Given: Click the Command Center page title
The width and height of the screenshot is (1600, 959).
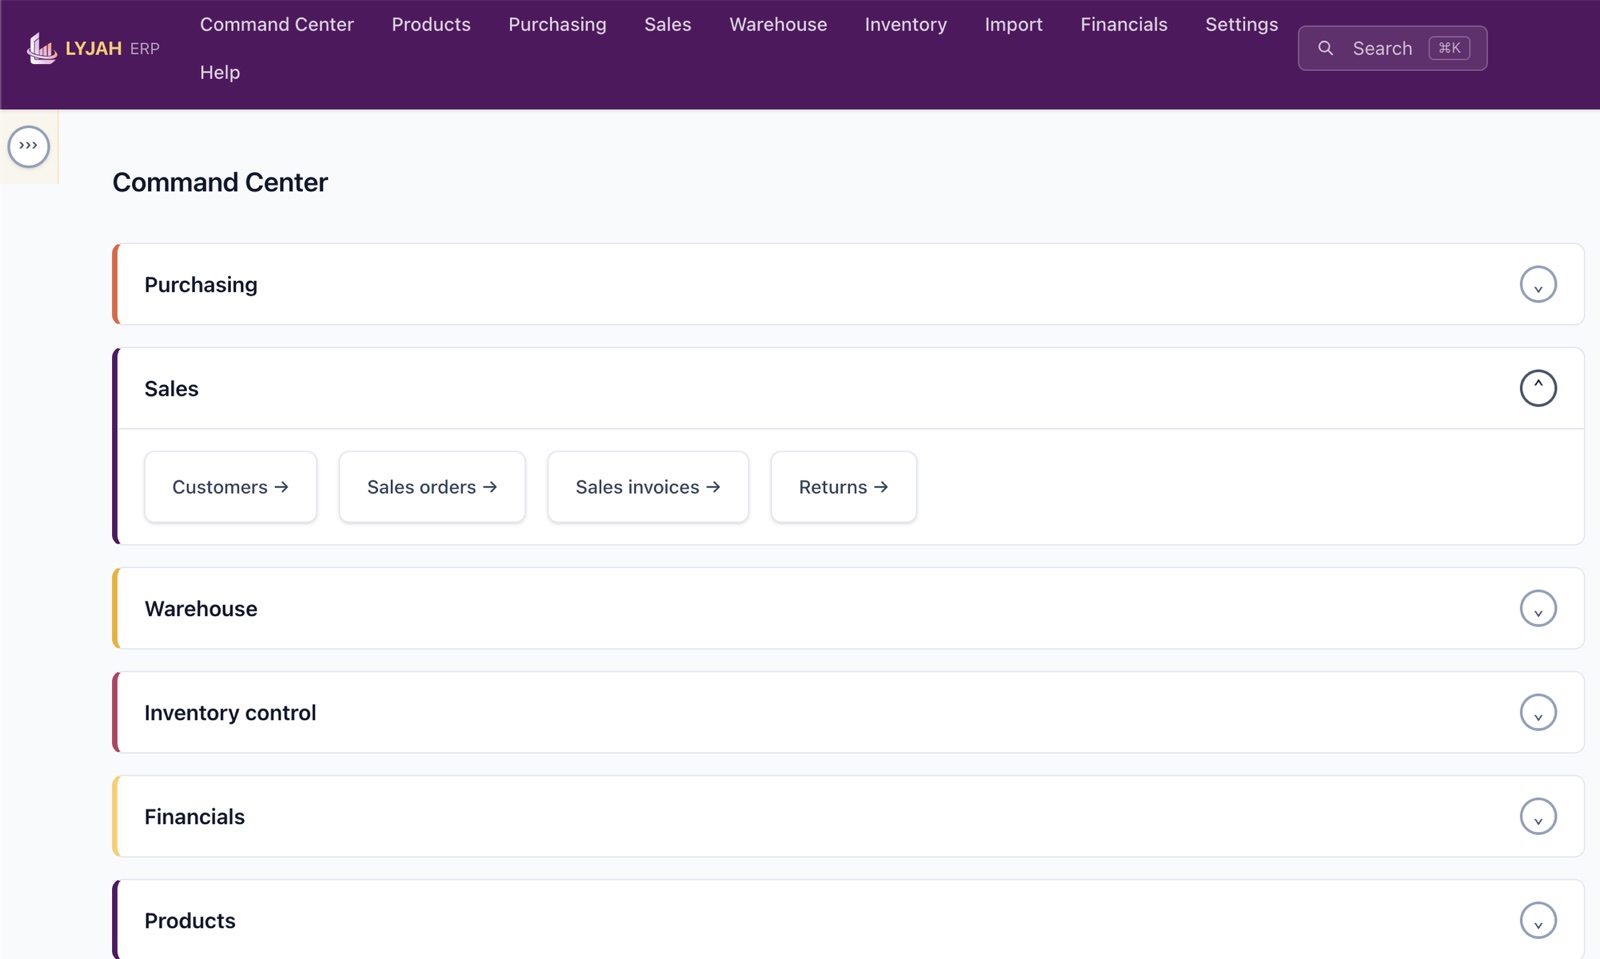Looking at the screenshot, I should [220, 182].
